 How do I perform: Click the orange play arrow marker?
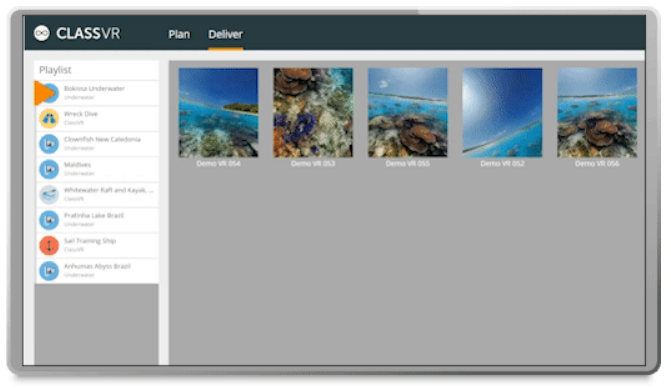(x=44, y=93)
